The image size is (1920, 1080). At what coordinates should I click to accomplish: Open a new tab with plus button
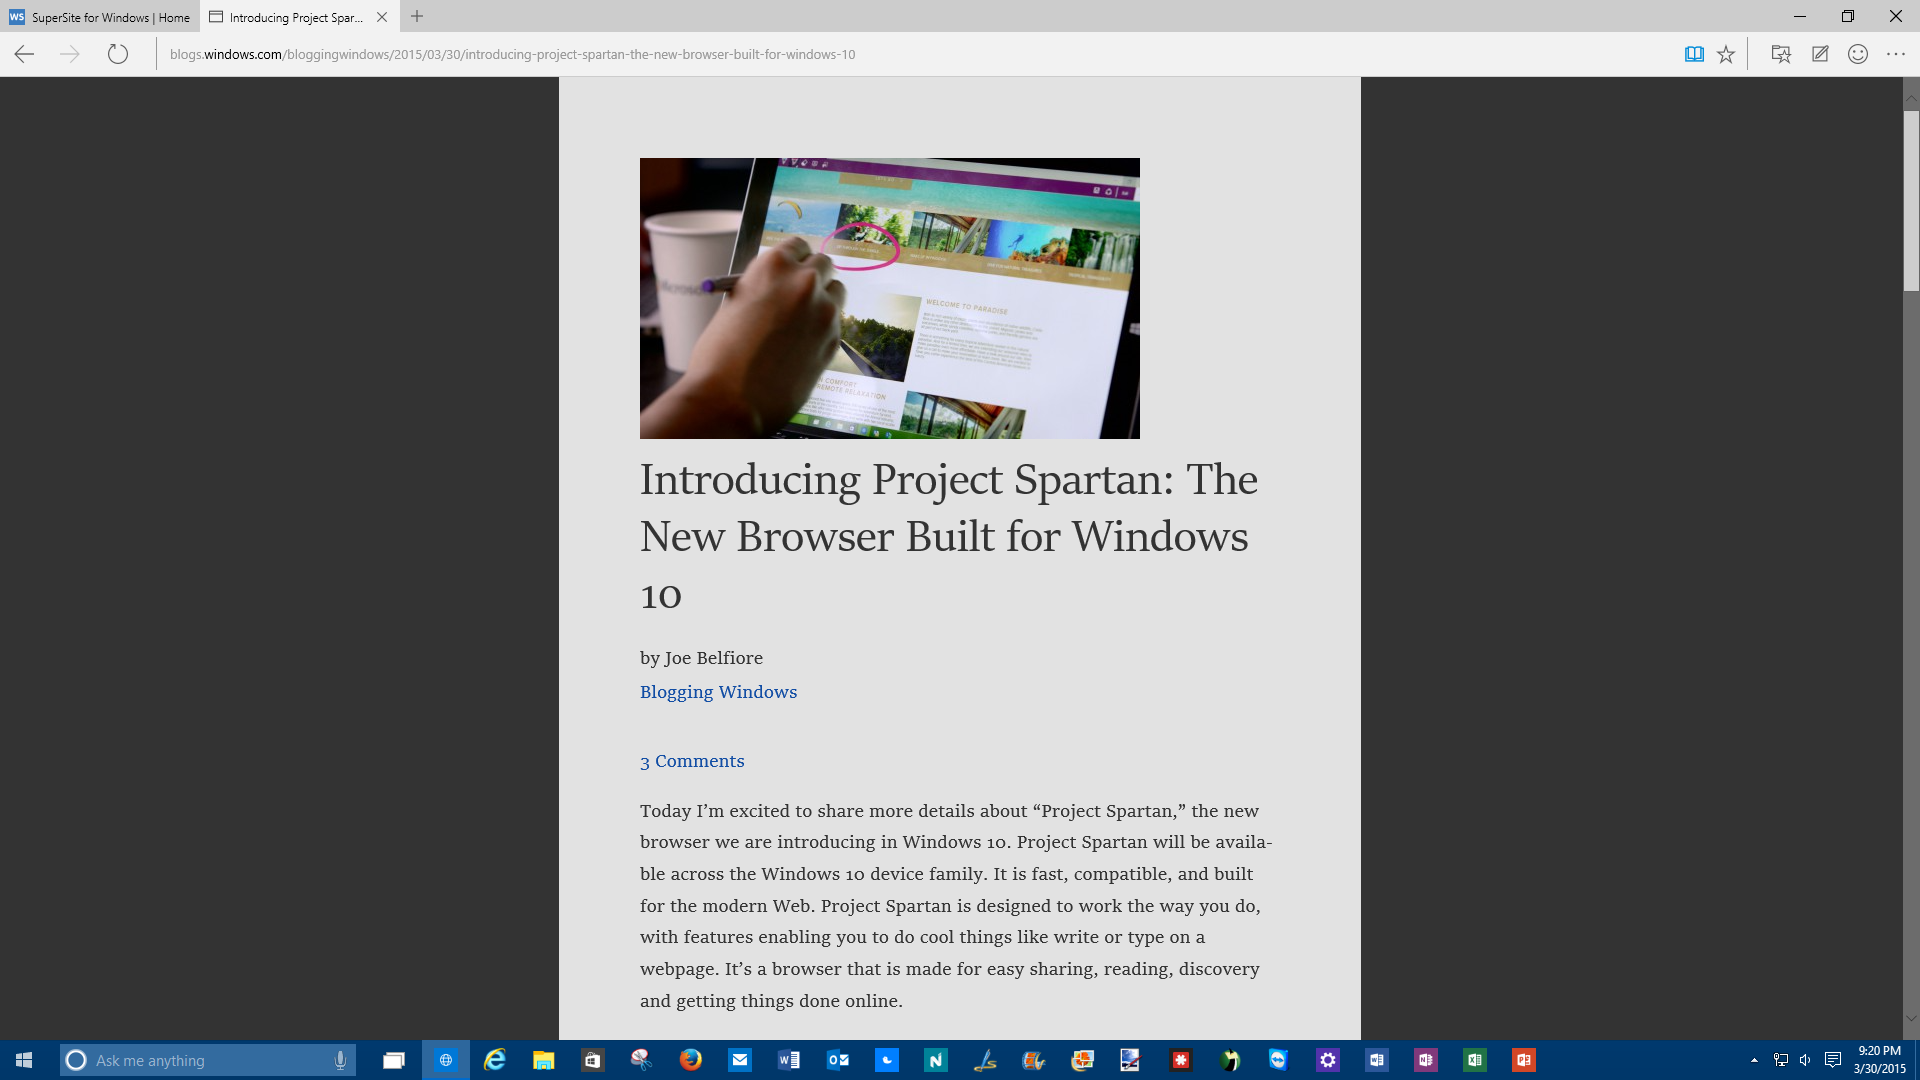pyautogui.click(x=417, y=17)
